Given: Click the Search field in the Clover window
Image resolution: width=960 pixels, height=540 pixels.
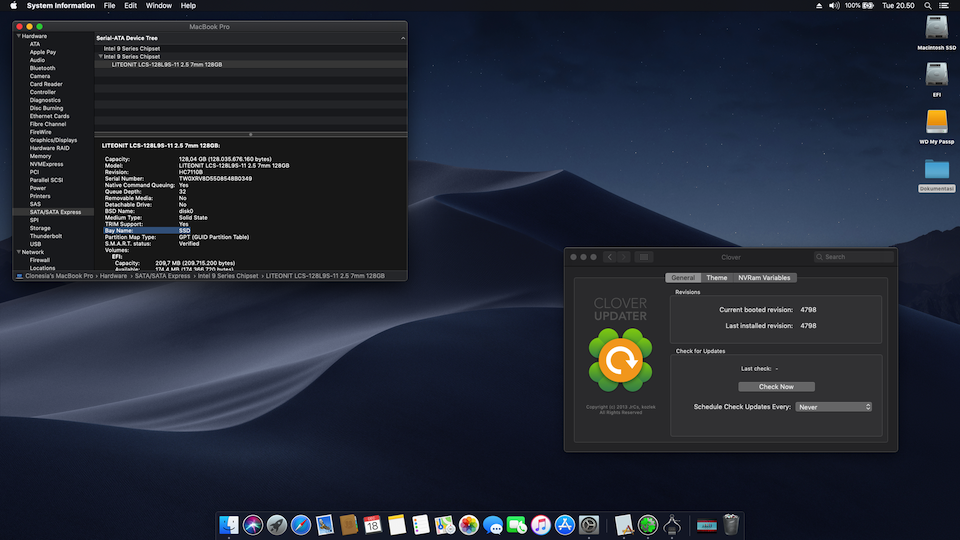Looking at the screenshot, I should (855, 257).
